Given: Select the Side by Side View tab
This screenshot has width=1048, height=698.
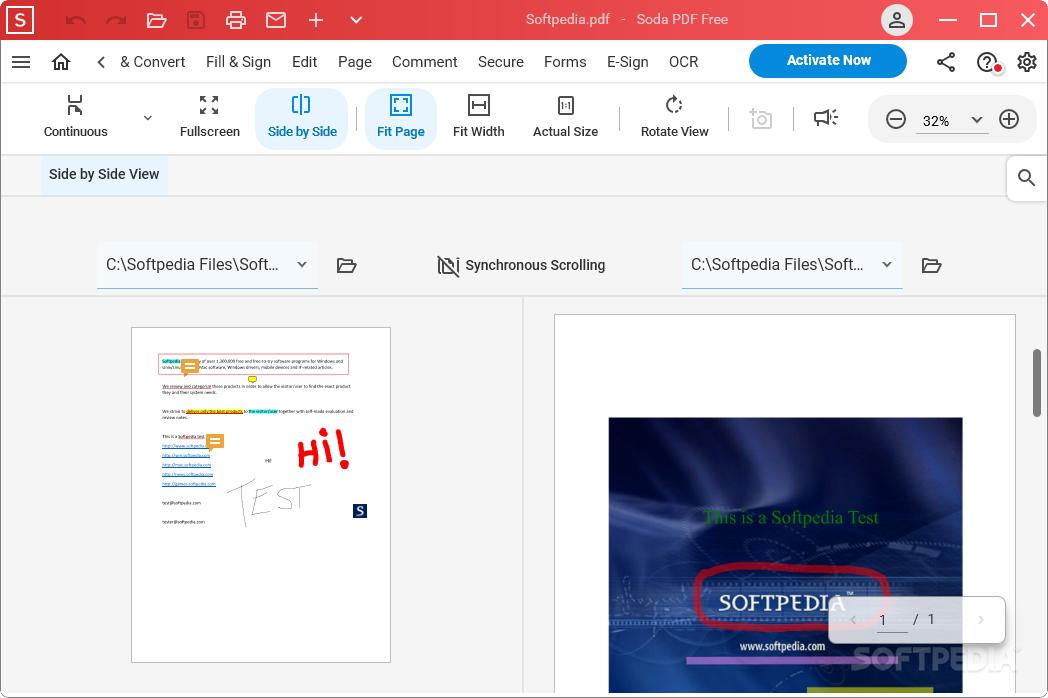Looking at the screenshot, I should point(104,174).
